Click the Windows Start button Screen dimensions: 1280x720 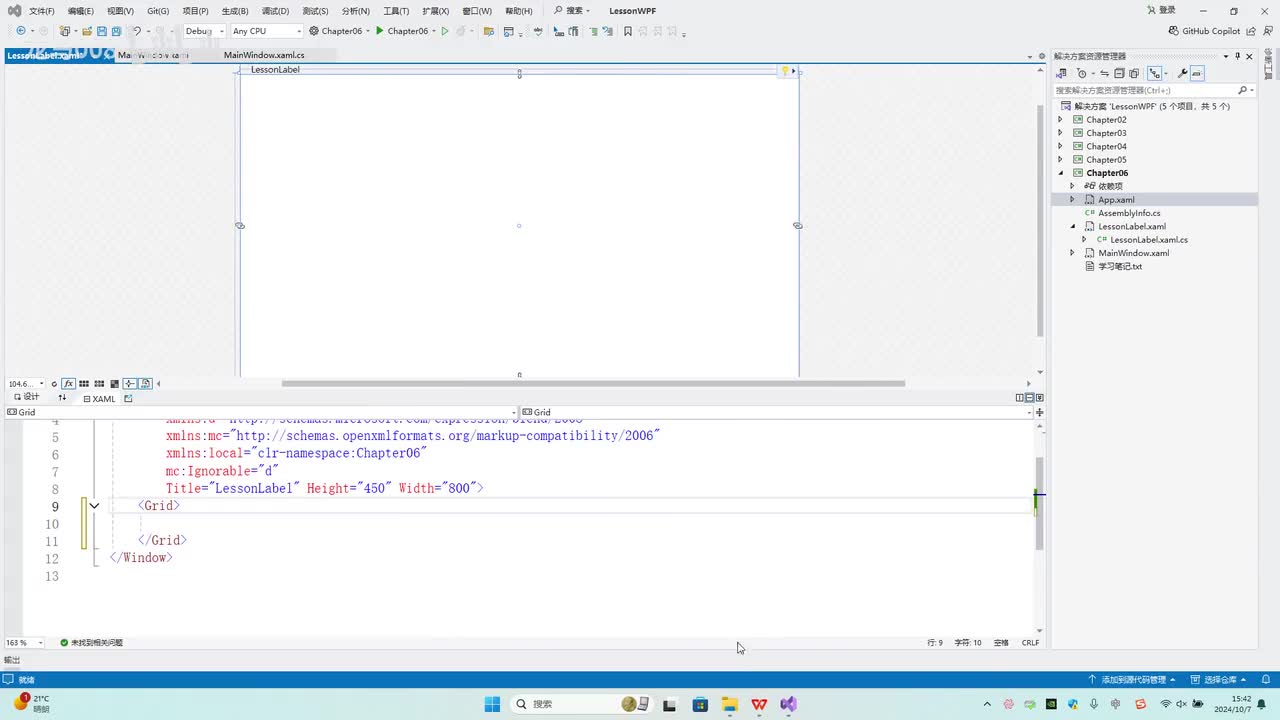pyautogui.click(x=492, y=704)
